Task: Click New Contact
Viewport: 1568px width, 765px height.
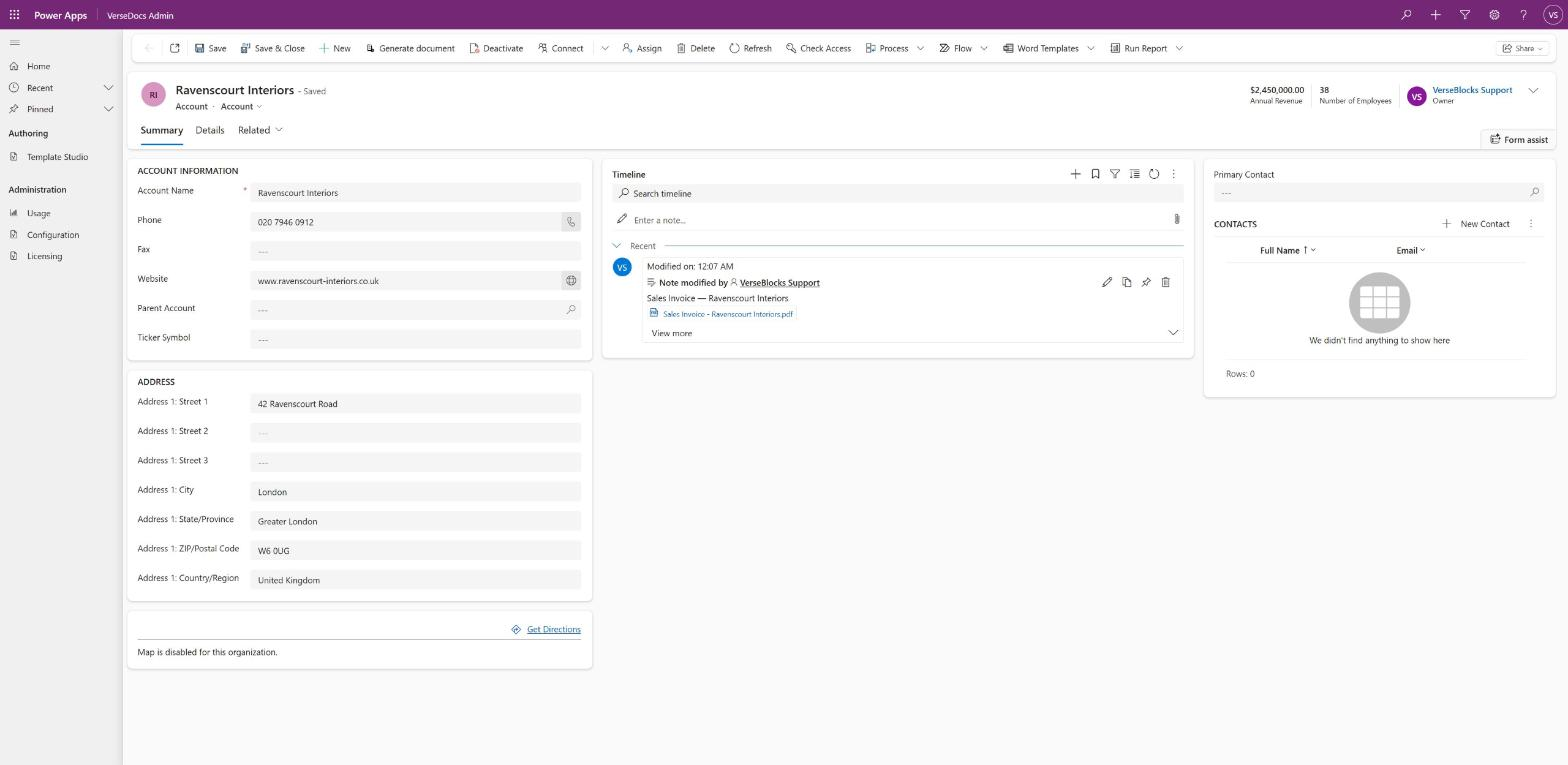Action: [x=1475, y=224]
